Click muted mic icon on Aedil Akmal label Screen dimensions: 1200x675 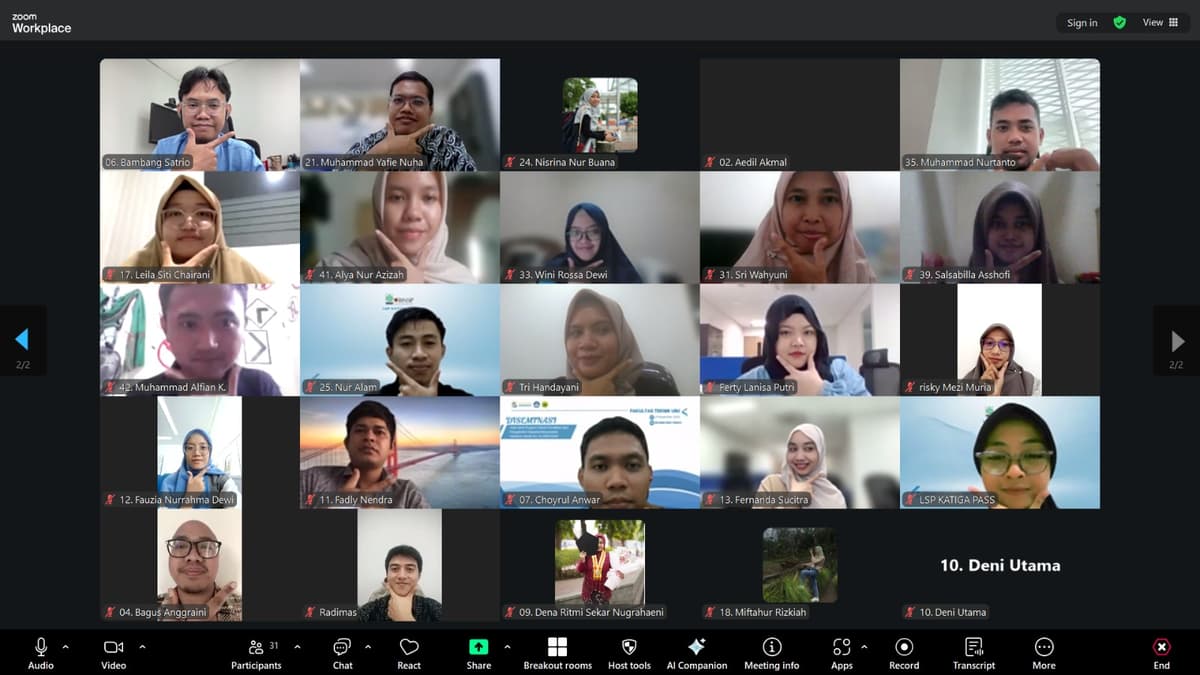click(711, 162)
